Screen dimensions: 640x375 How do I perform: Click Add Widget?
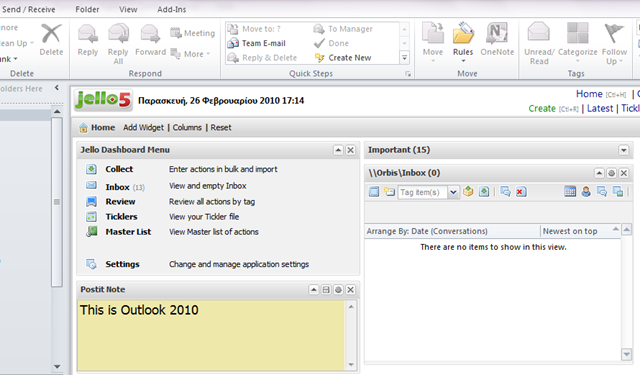pos(143,127)
